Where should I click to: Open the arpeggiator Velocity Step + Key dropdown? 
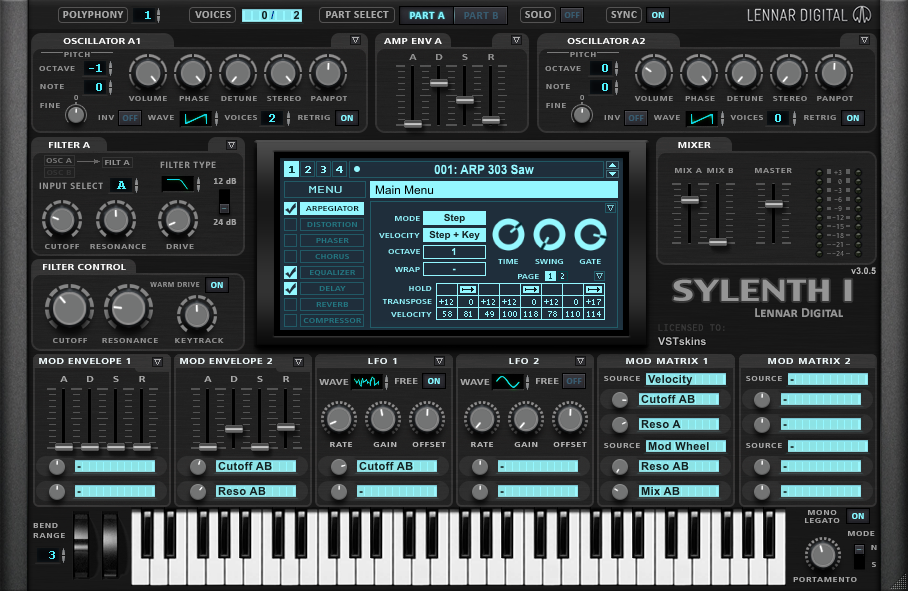(x=455, y=234)
